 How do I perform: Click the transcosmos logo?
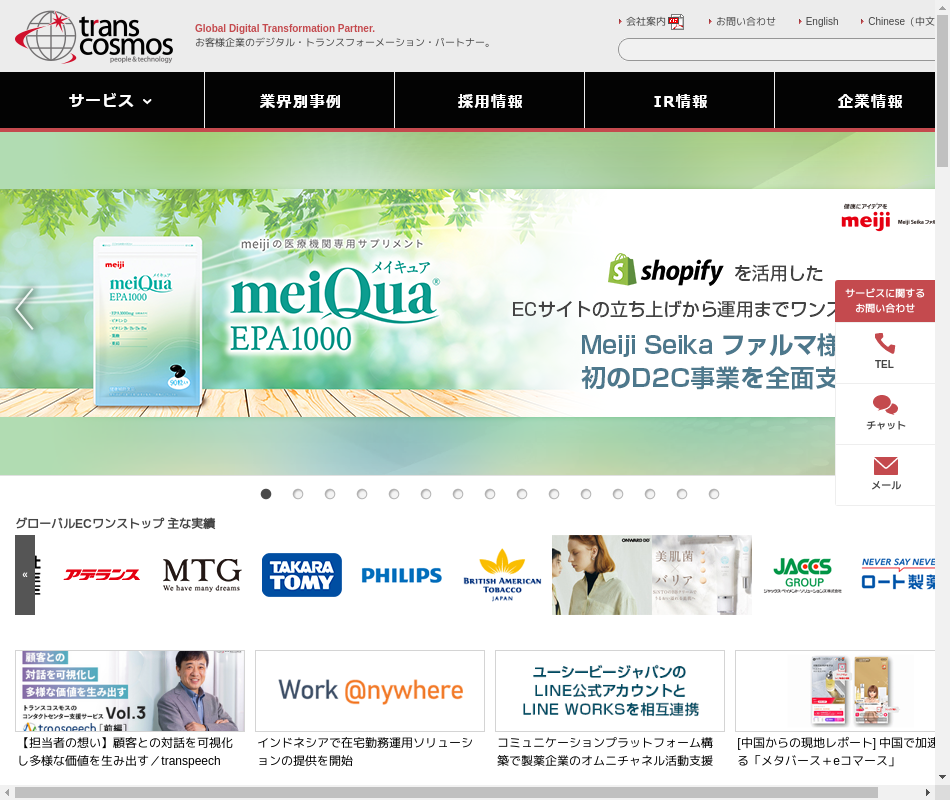pos(94,36)
